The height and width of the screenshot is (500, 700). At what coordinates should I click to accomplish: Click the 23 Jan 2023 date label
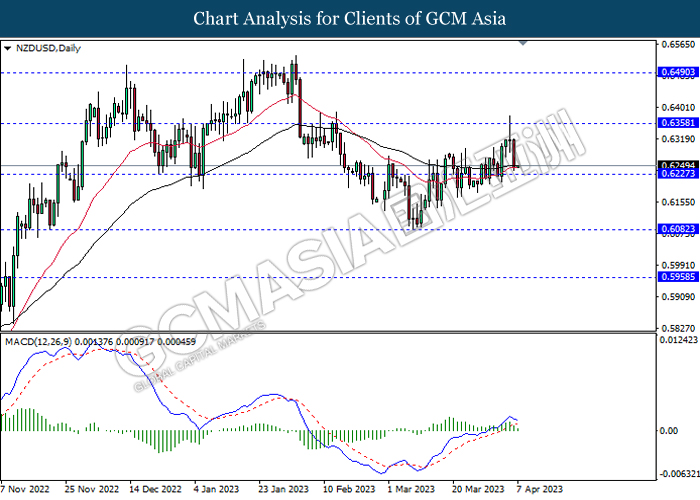point(284,489)
